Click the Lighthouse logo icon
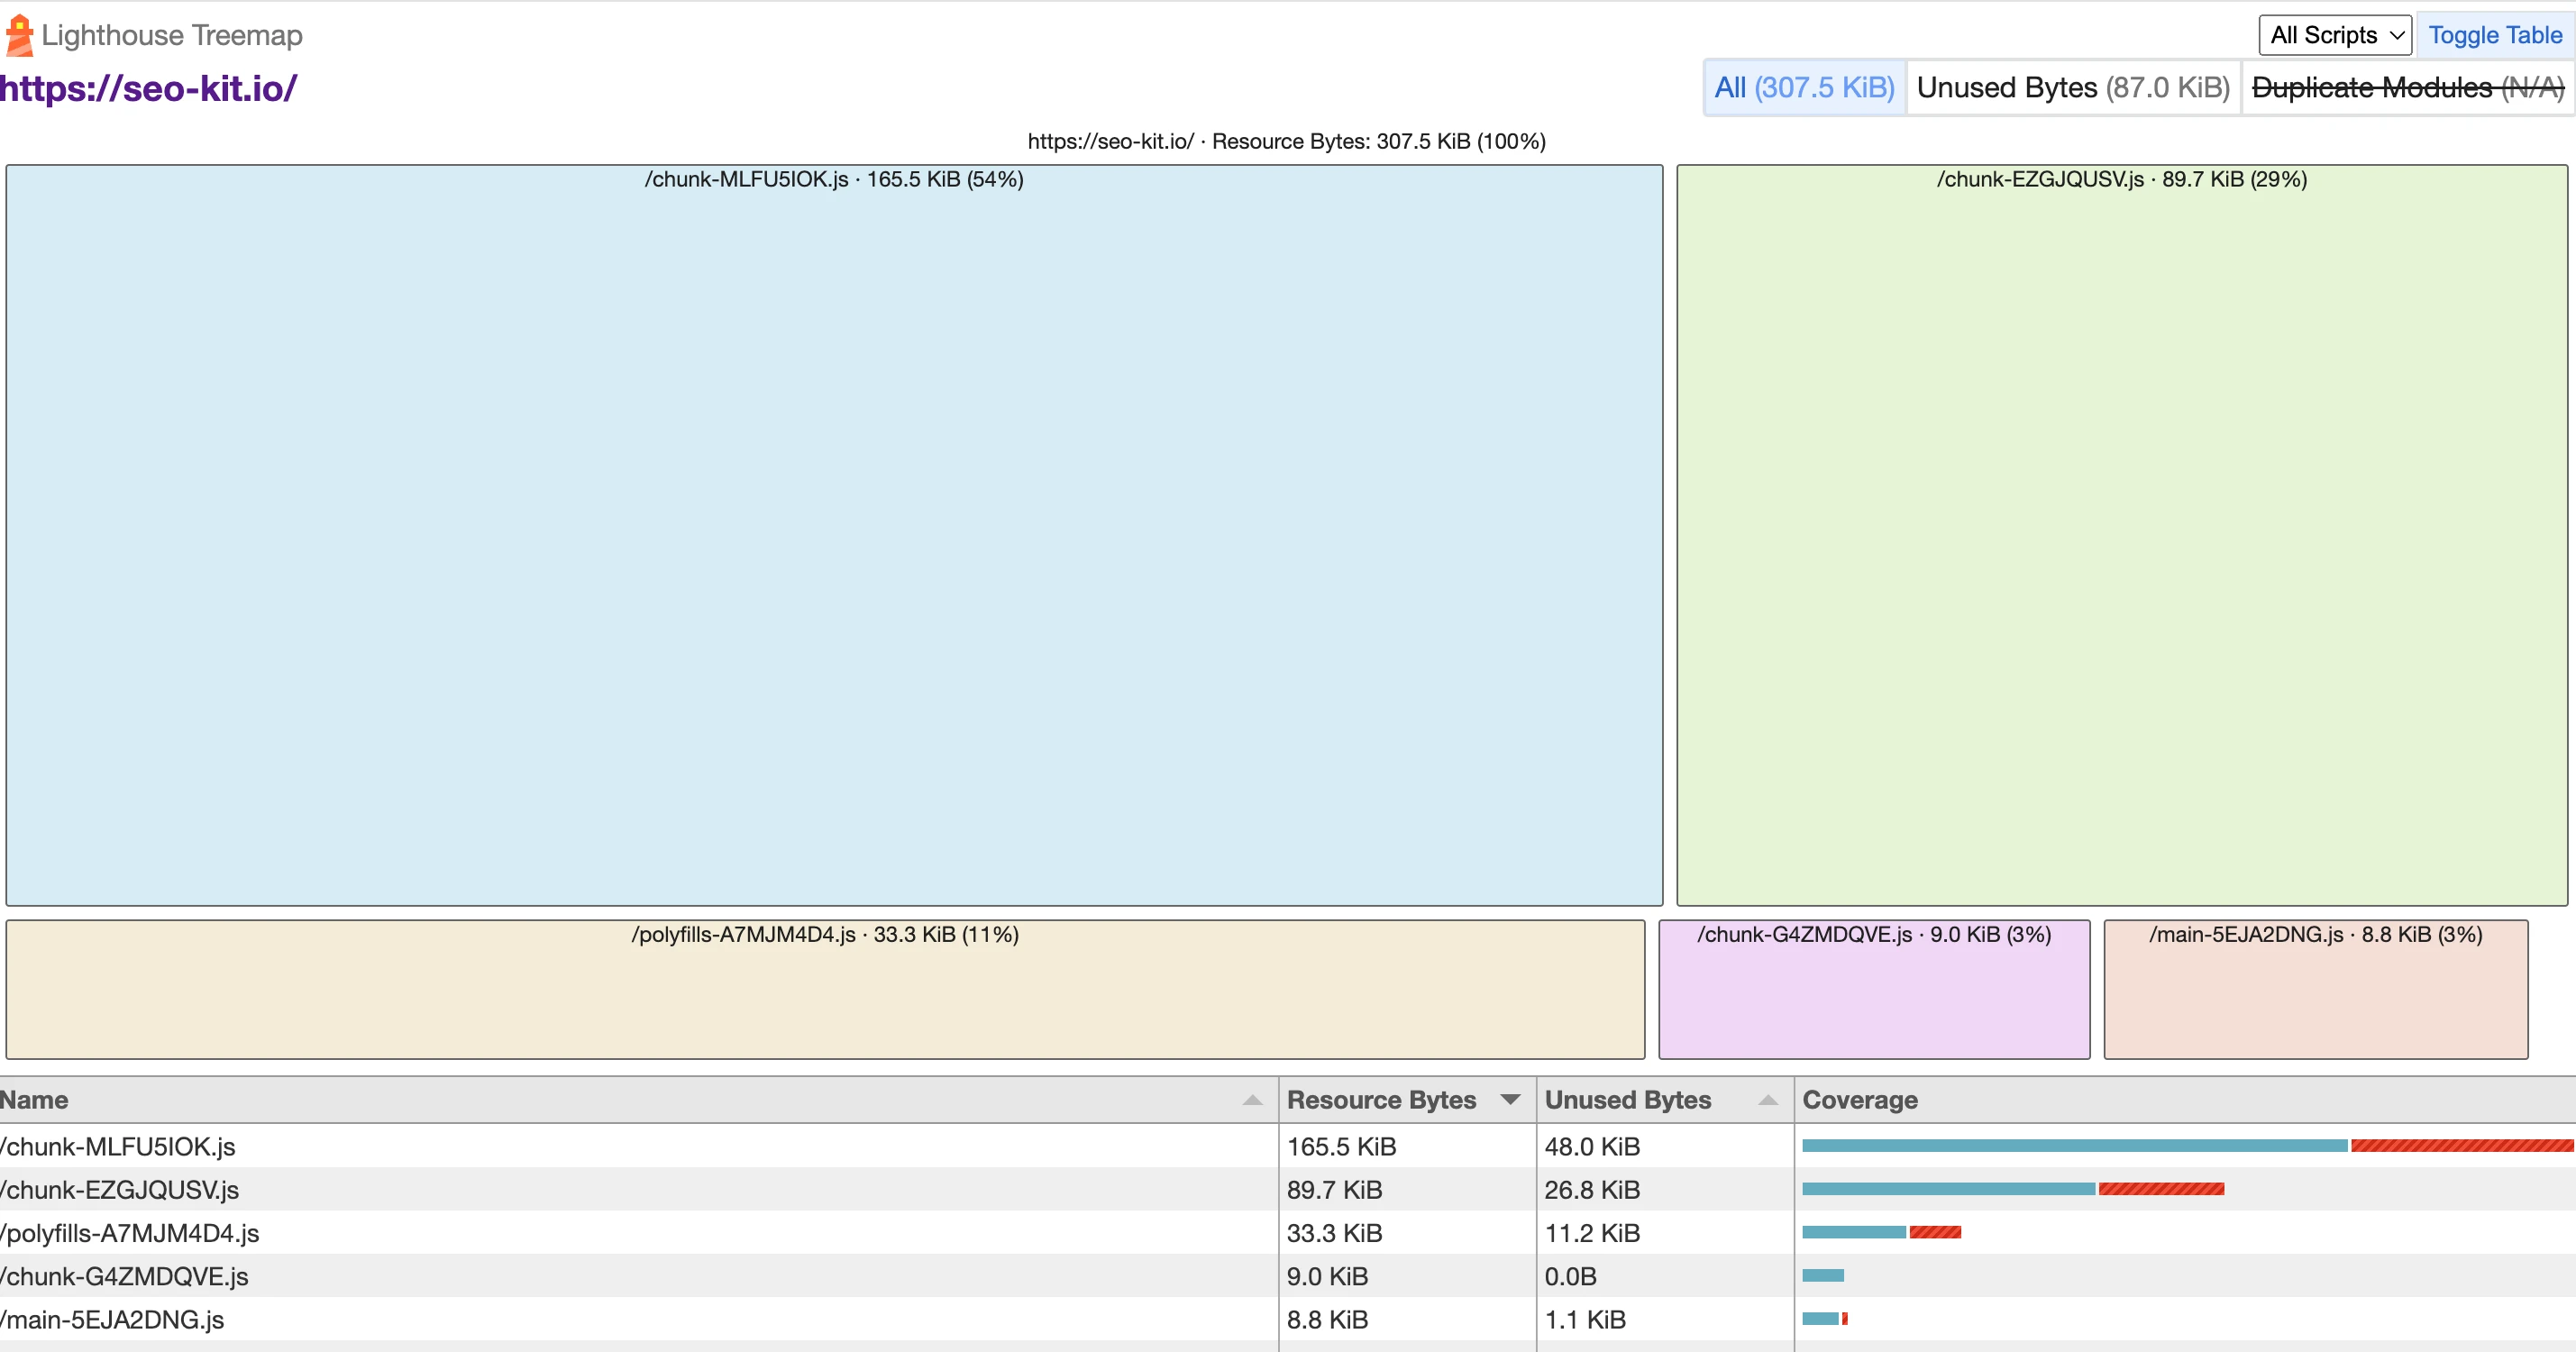2576x1352 pixels. [x=19, y=35]
